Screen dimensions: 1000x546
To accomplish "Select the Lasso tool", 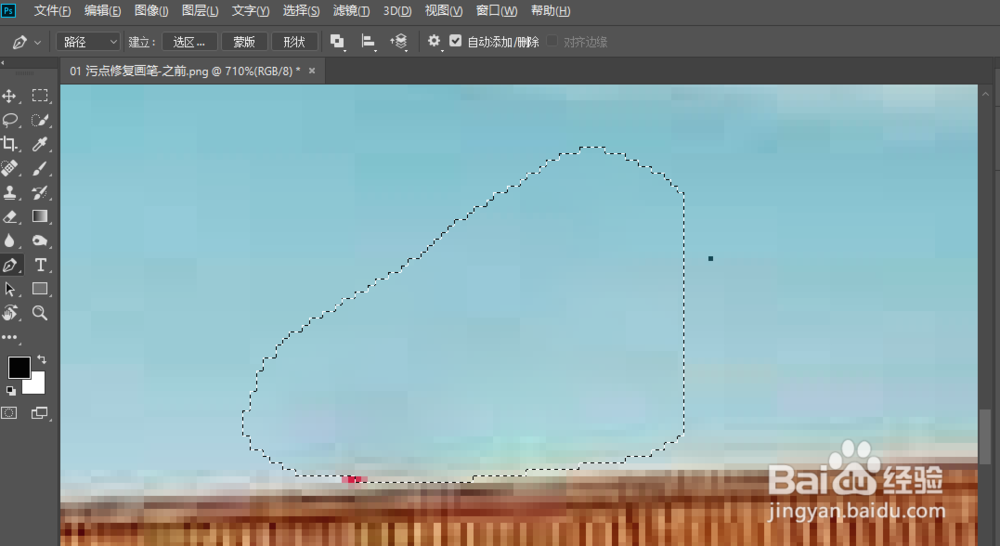I will point(10,120).
